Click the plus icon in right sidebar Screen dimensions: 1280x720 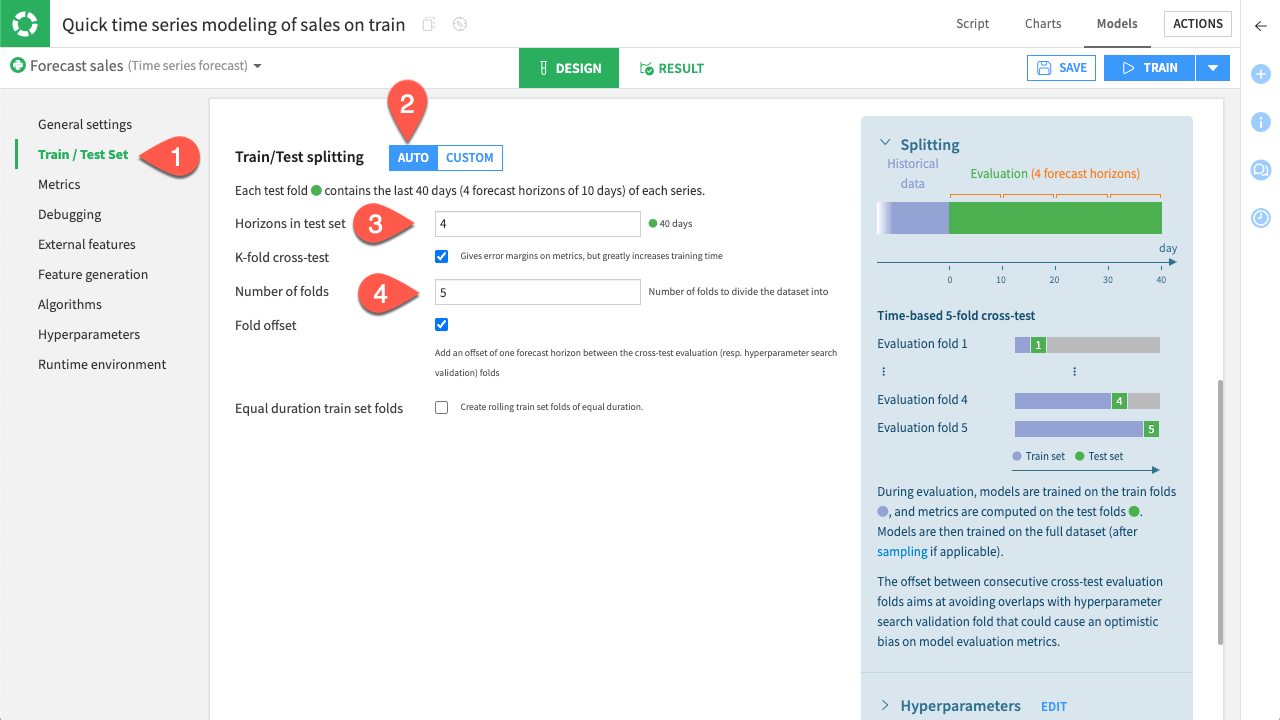point(1260,74)
